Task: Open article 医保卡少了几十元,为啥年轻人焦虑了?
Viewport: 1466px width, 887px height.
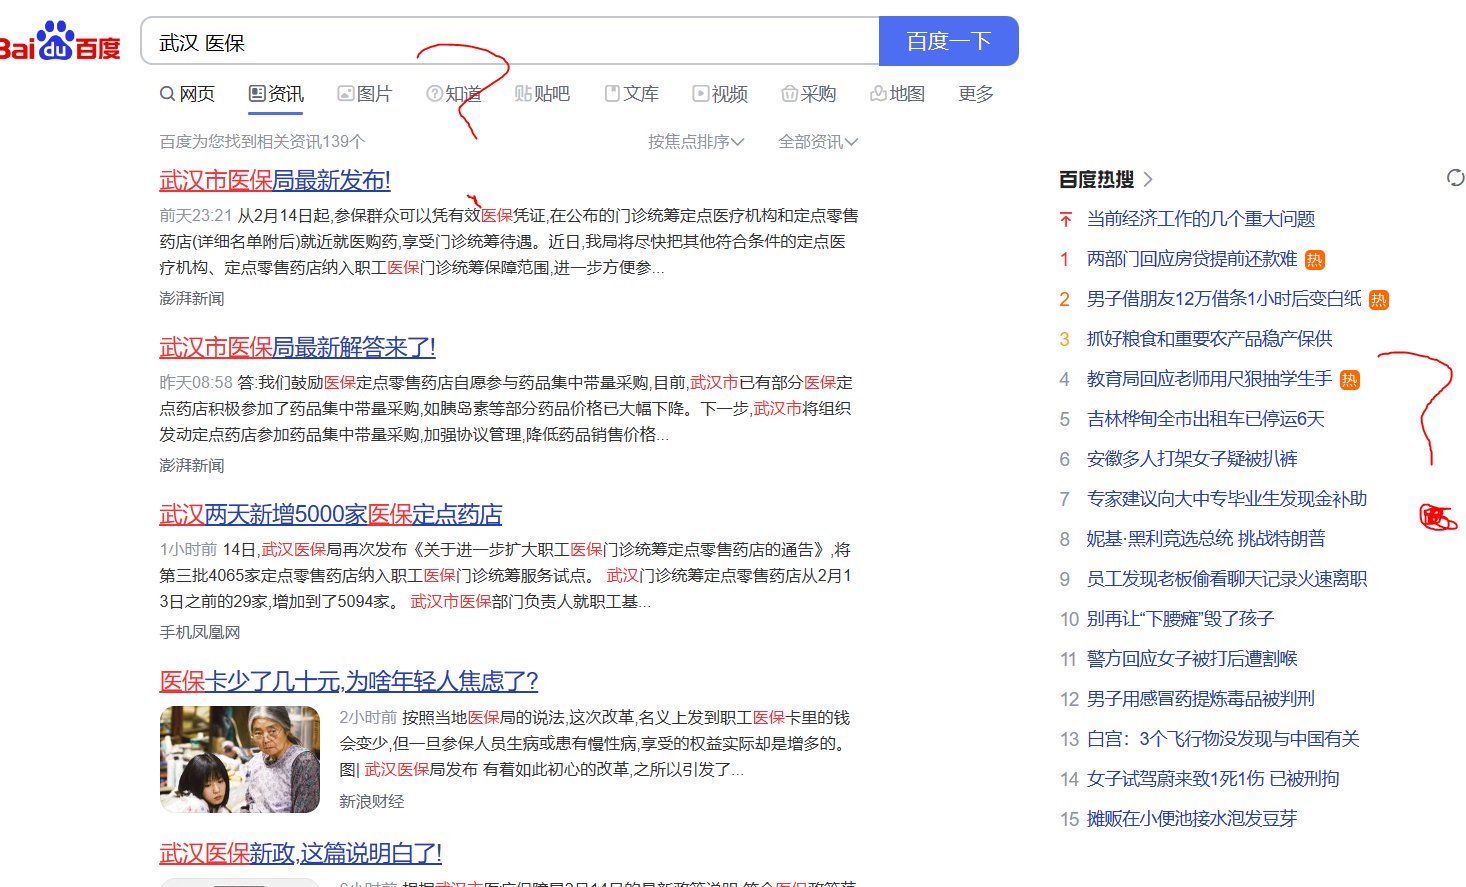Action: (348, 681)
